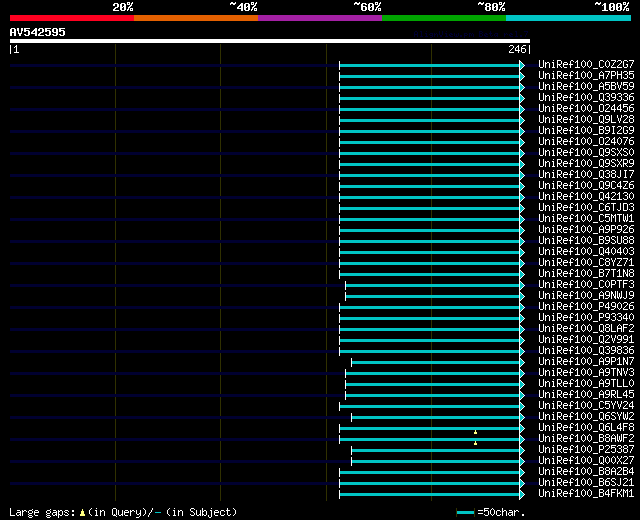Select the UniRef100_Q9C4Z6 entry
640x520 pixels.
click(586, 186)
